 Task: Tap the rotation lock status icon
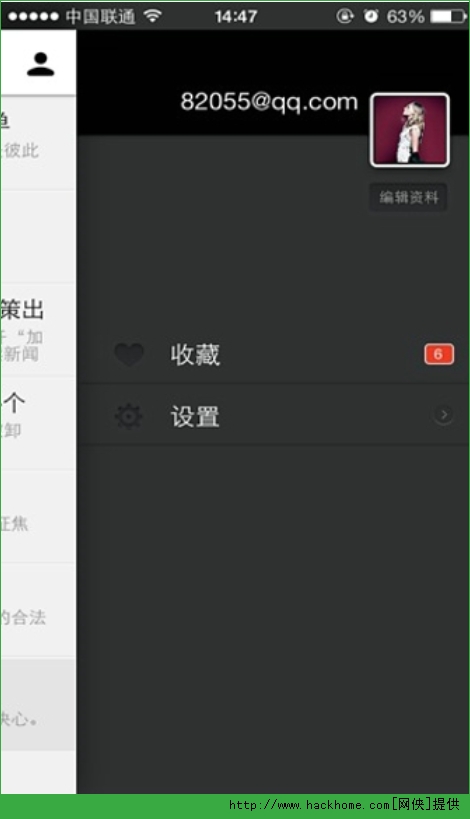point(345,16)
